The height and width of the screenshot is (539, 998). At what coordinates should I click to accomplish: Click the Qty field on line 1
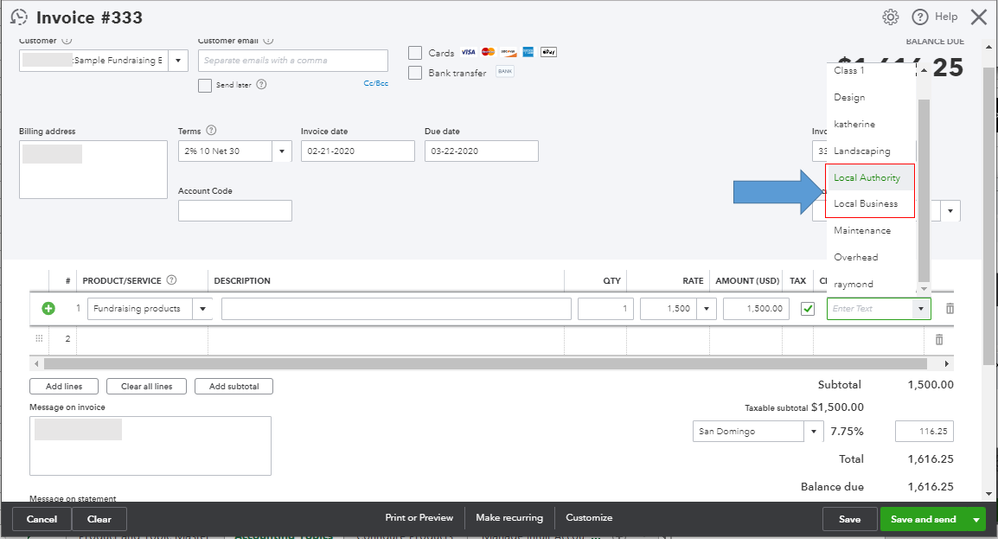tap(605, 309)
